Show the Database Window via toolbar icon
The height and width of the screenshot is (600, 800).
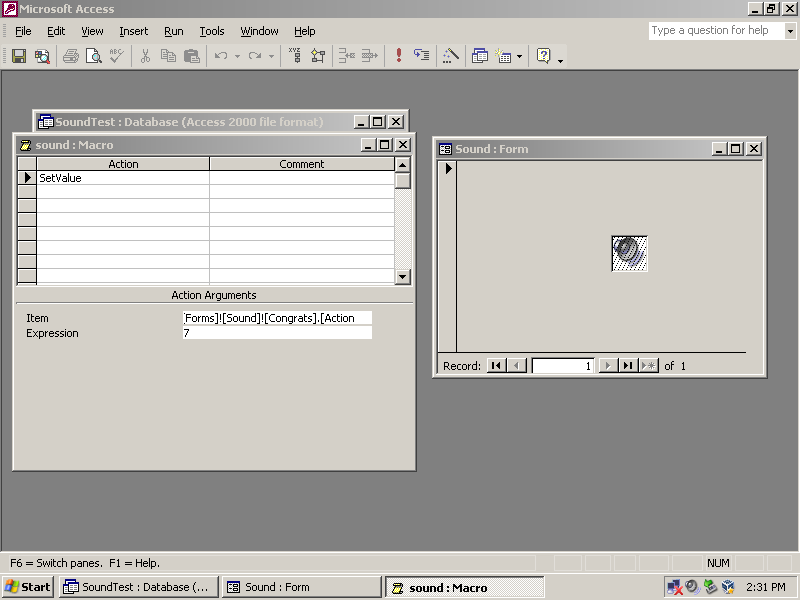point(480,56)
